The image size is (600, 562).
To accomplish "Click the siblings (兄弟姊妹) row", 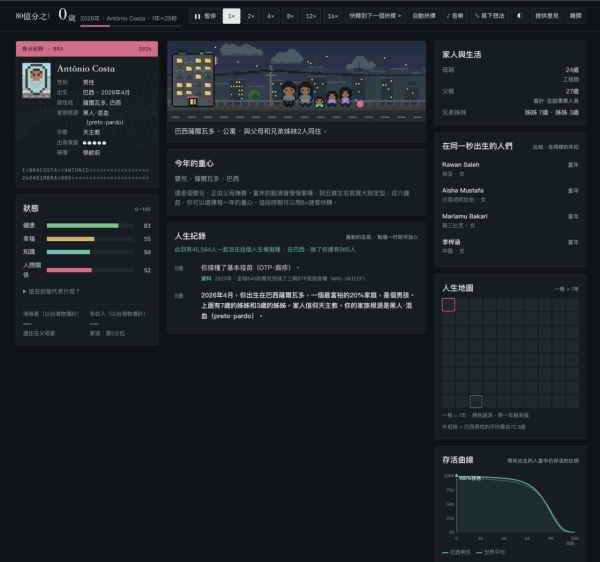I will (510, 112).
